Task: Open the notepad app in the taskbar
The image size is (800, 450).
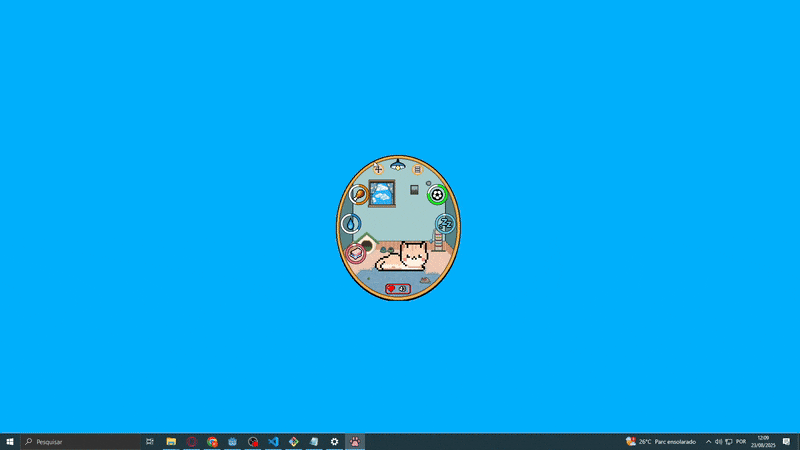Action: pyautogui.click(x=314, y=442)
